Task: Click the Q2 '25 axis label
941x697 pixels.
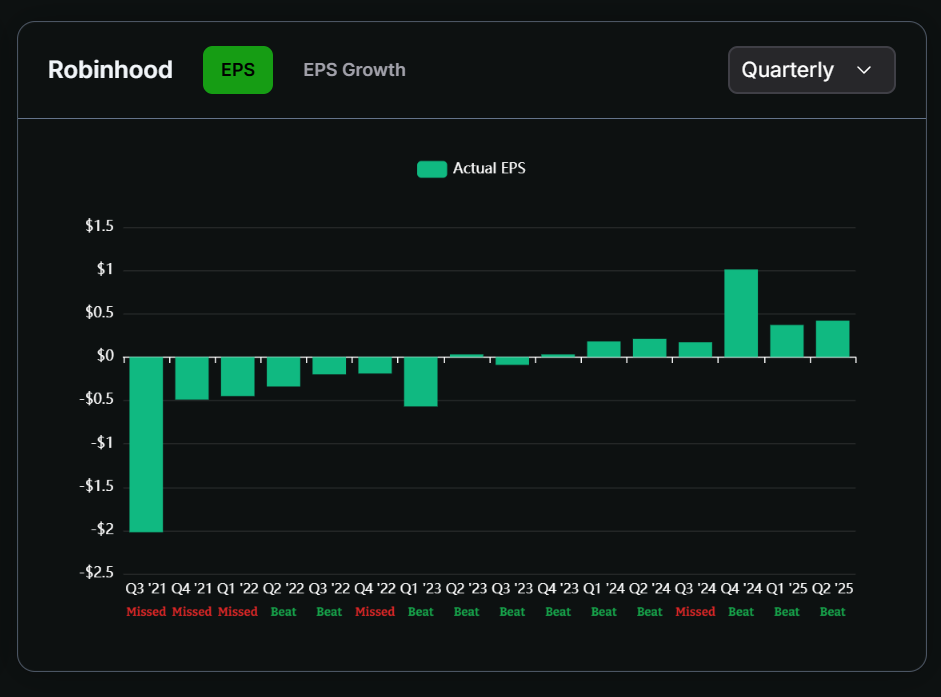Action: [832, 588]
